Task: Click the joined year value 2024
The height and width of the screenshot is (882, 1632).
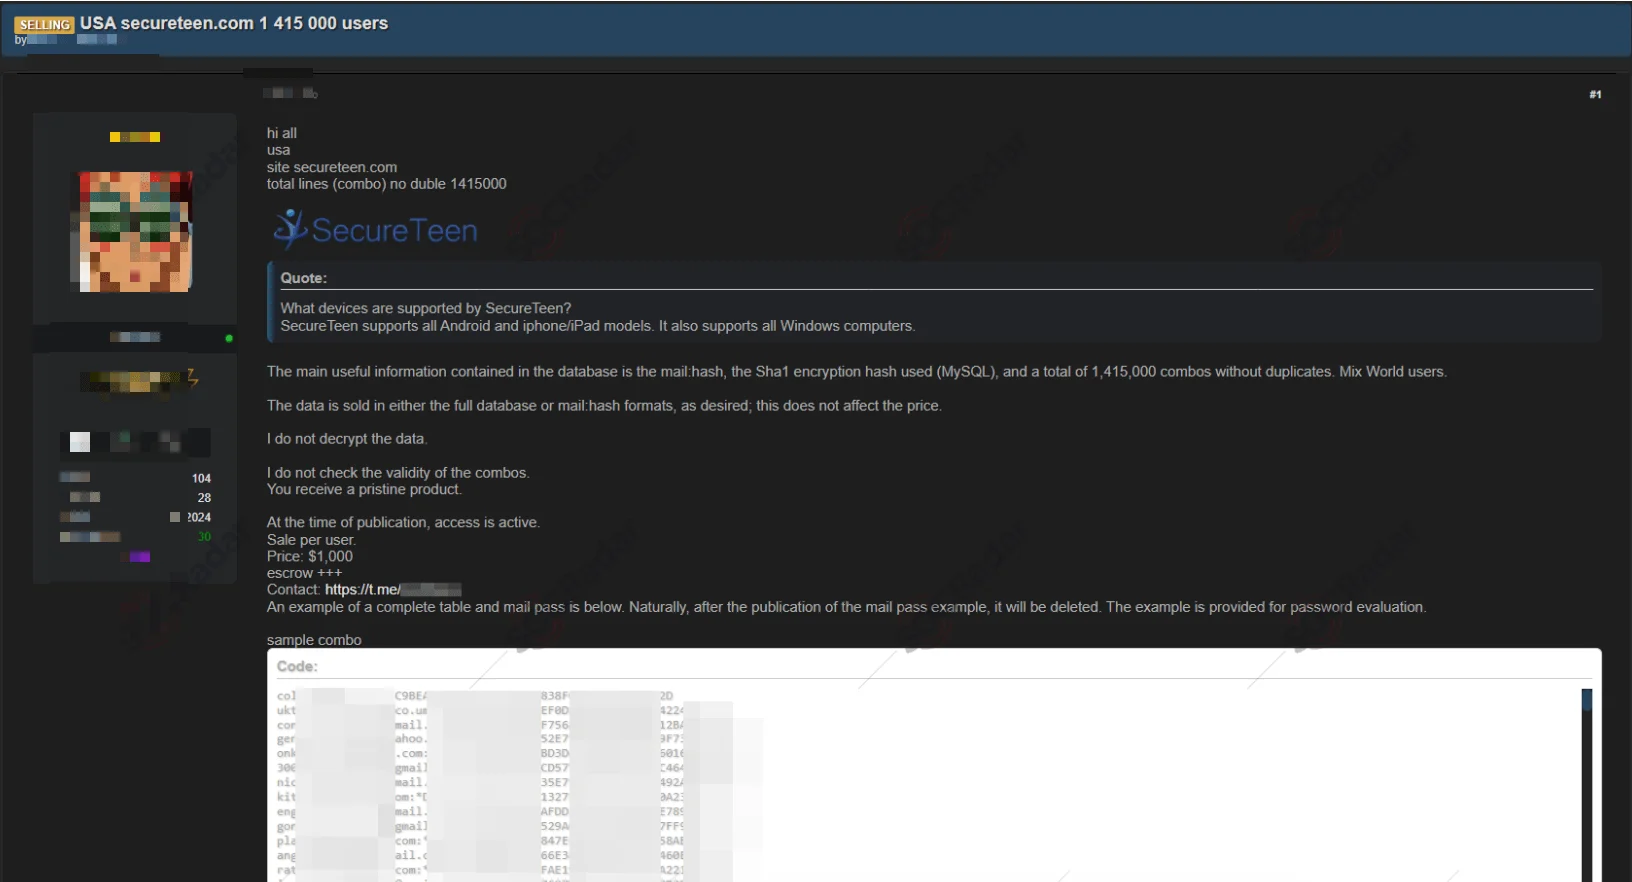Action: [199, 517]
